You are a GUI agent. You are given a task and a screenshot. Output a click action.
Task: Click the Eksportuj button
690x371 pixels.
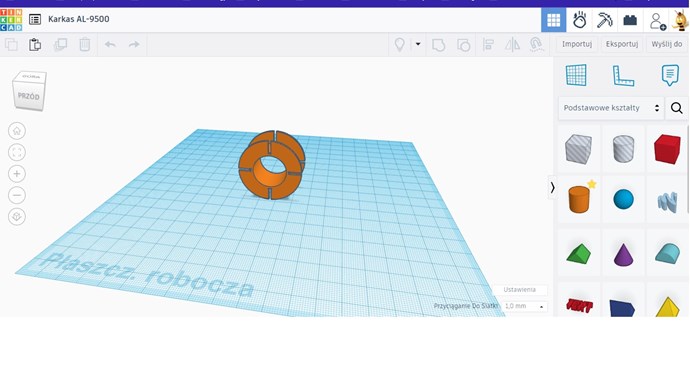point(622,44)
